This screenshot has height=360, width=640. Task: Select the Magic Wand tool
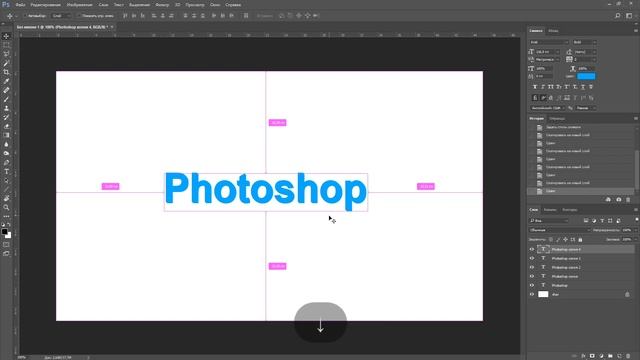[6, 63]
